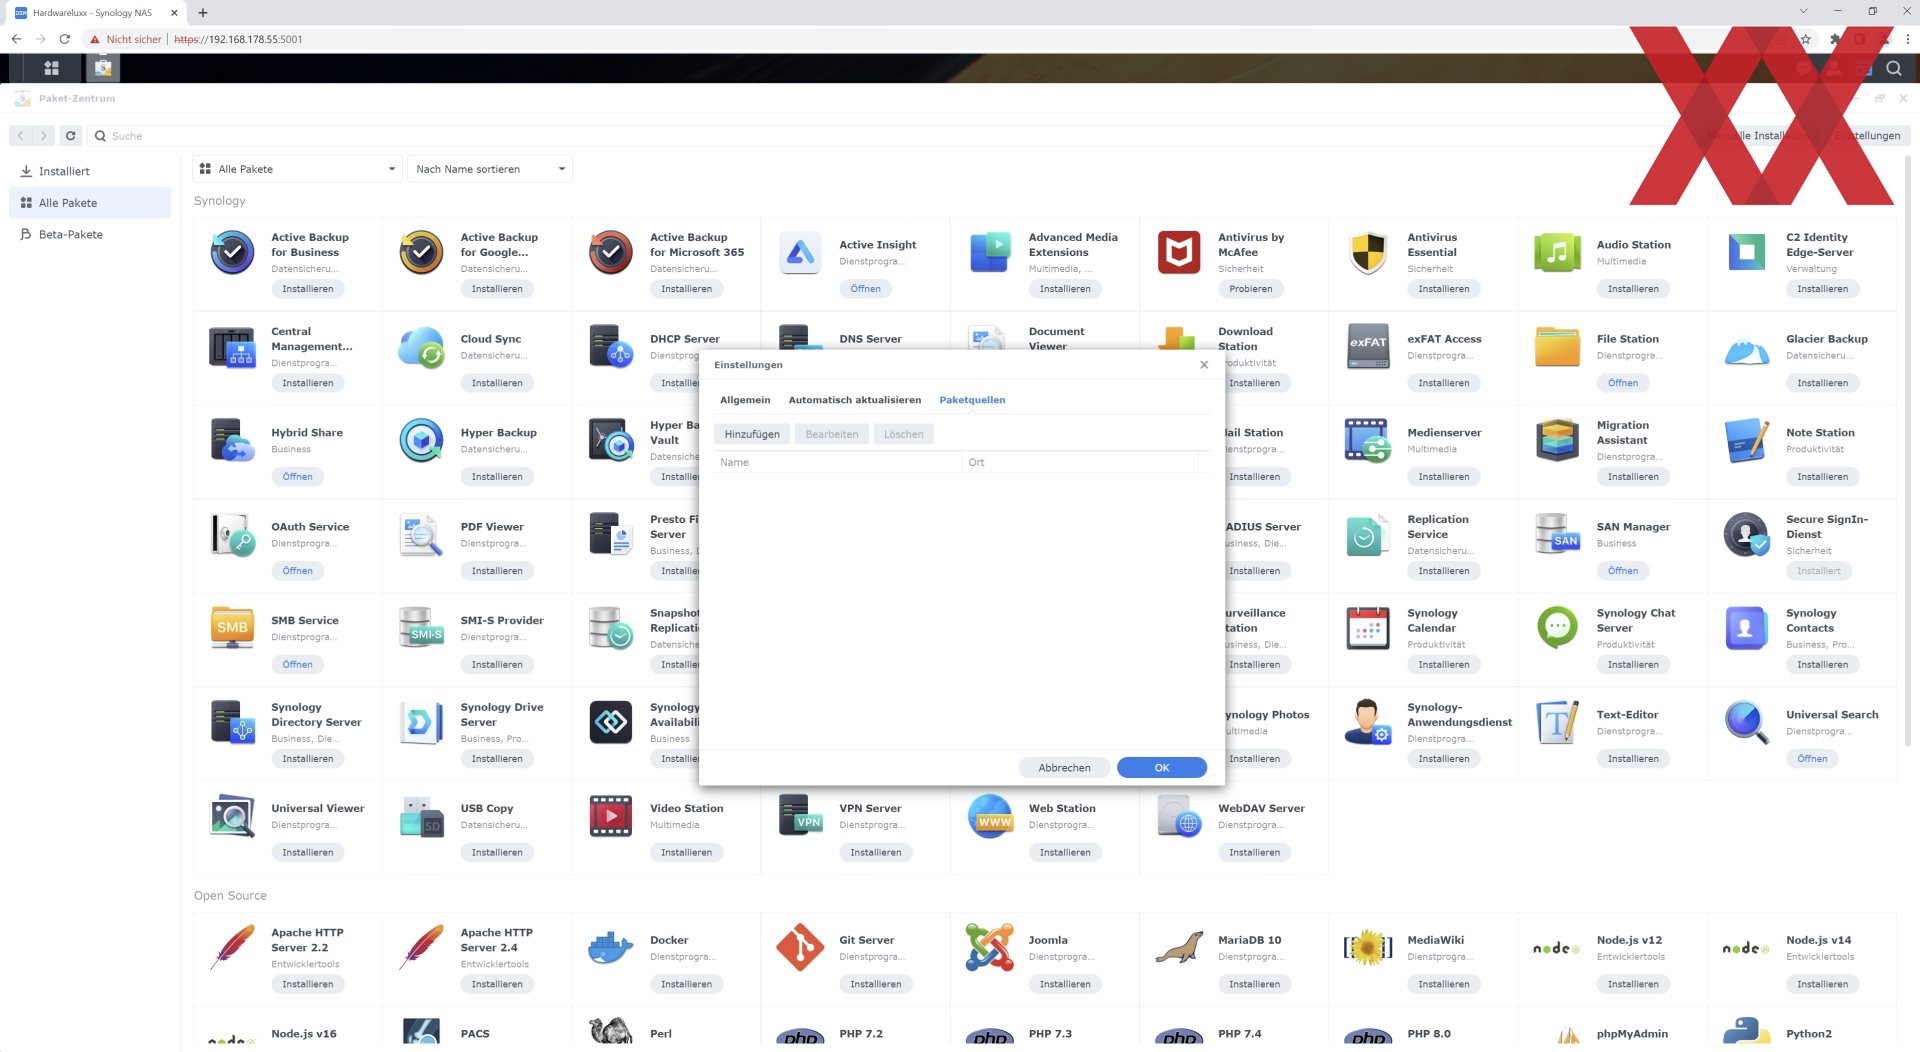Open the Nach Name sortieren dropdown
This screenshot has height=1052, width=1920.
point(490,169)
